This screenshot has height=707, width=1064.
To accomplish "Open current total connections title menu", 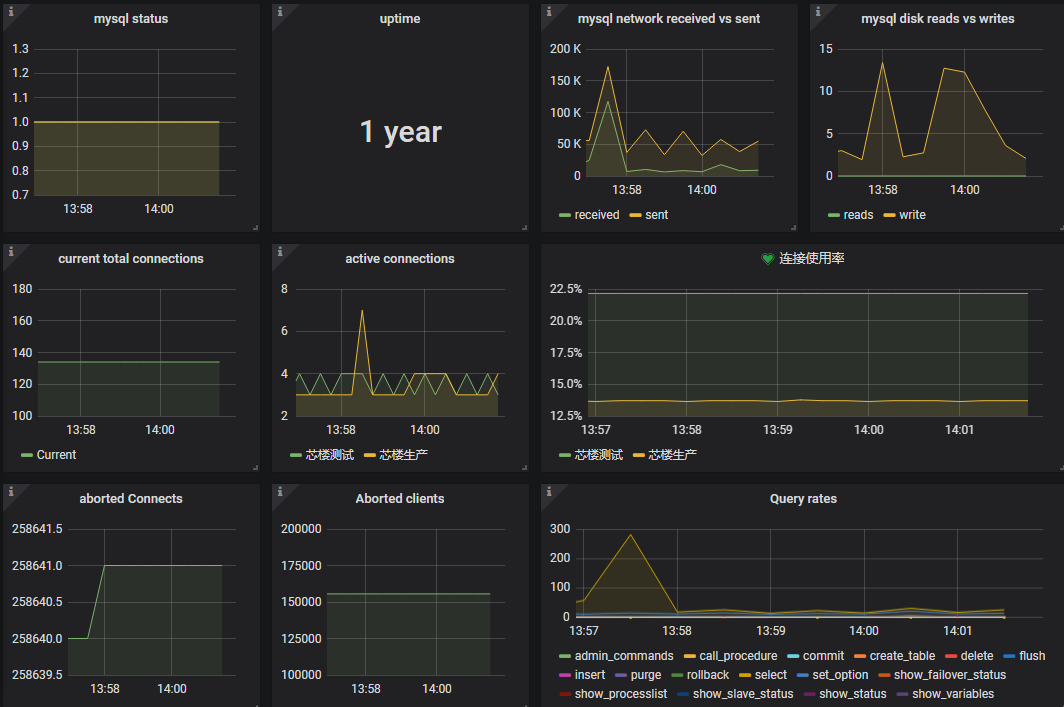I will [x=131, y=259].
